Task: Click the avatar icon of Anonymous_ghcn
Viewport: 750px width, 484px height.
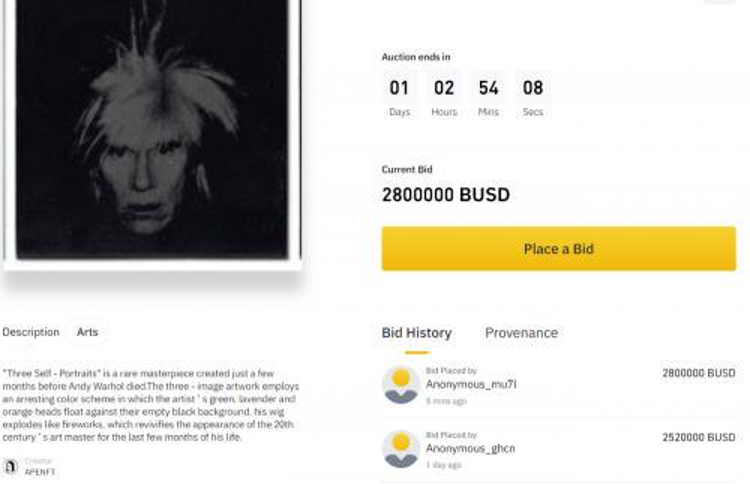Action: [x=401, y=449]
